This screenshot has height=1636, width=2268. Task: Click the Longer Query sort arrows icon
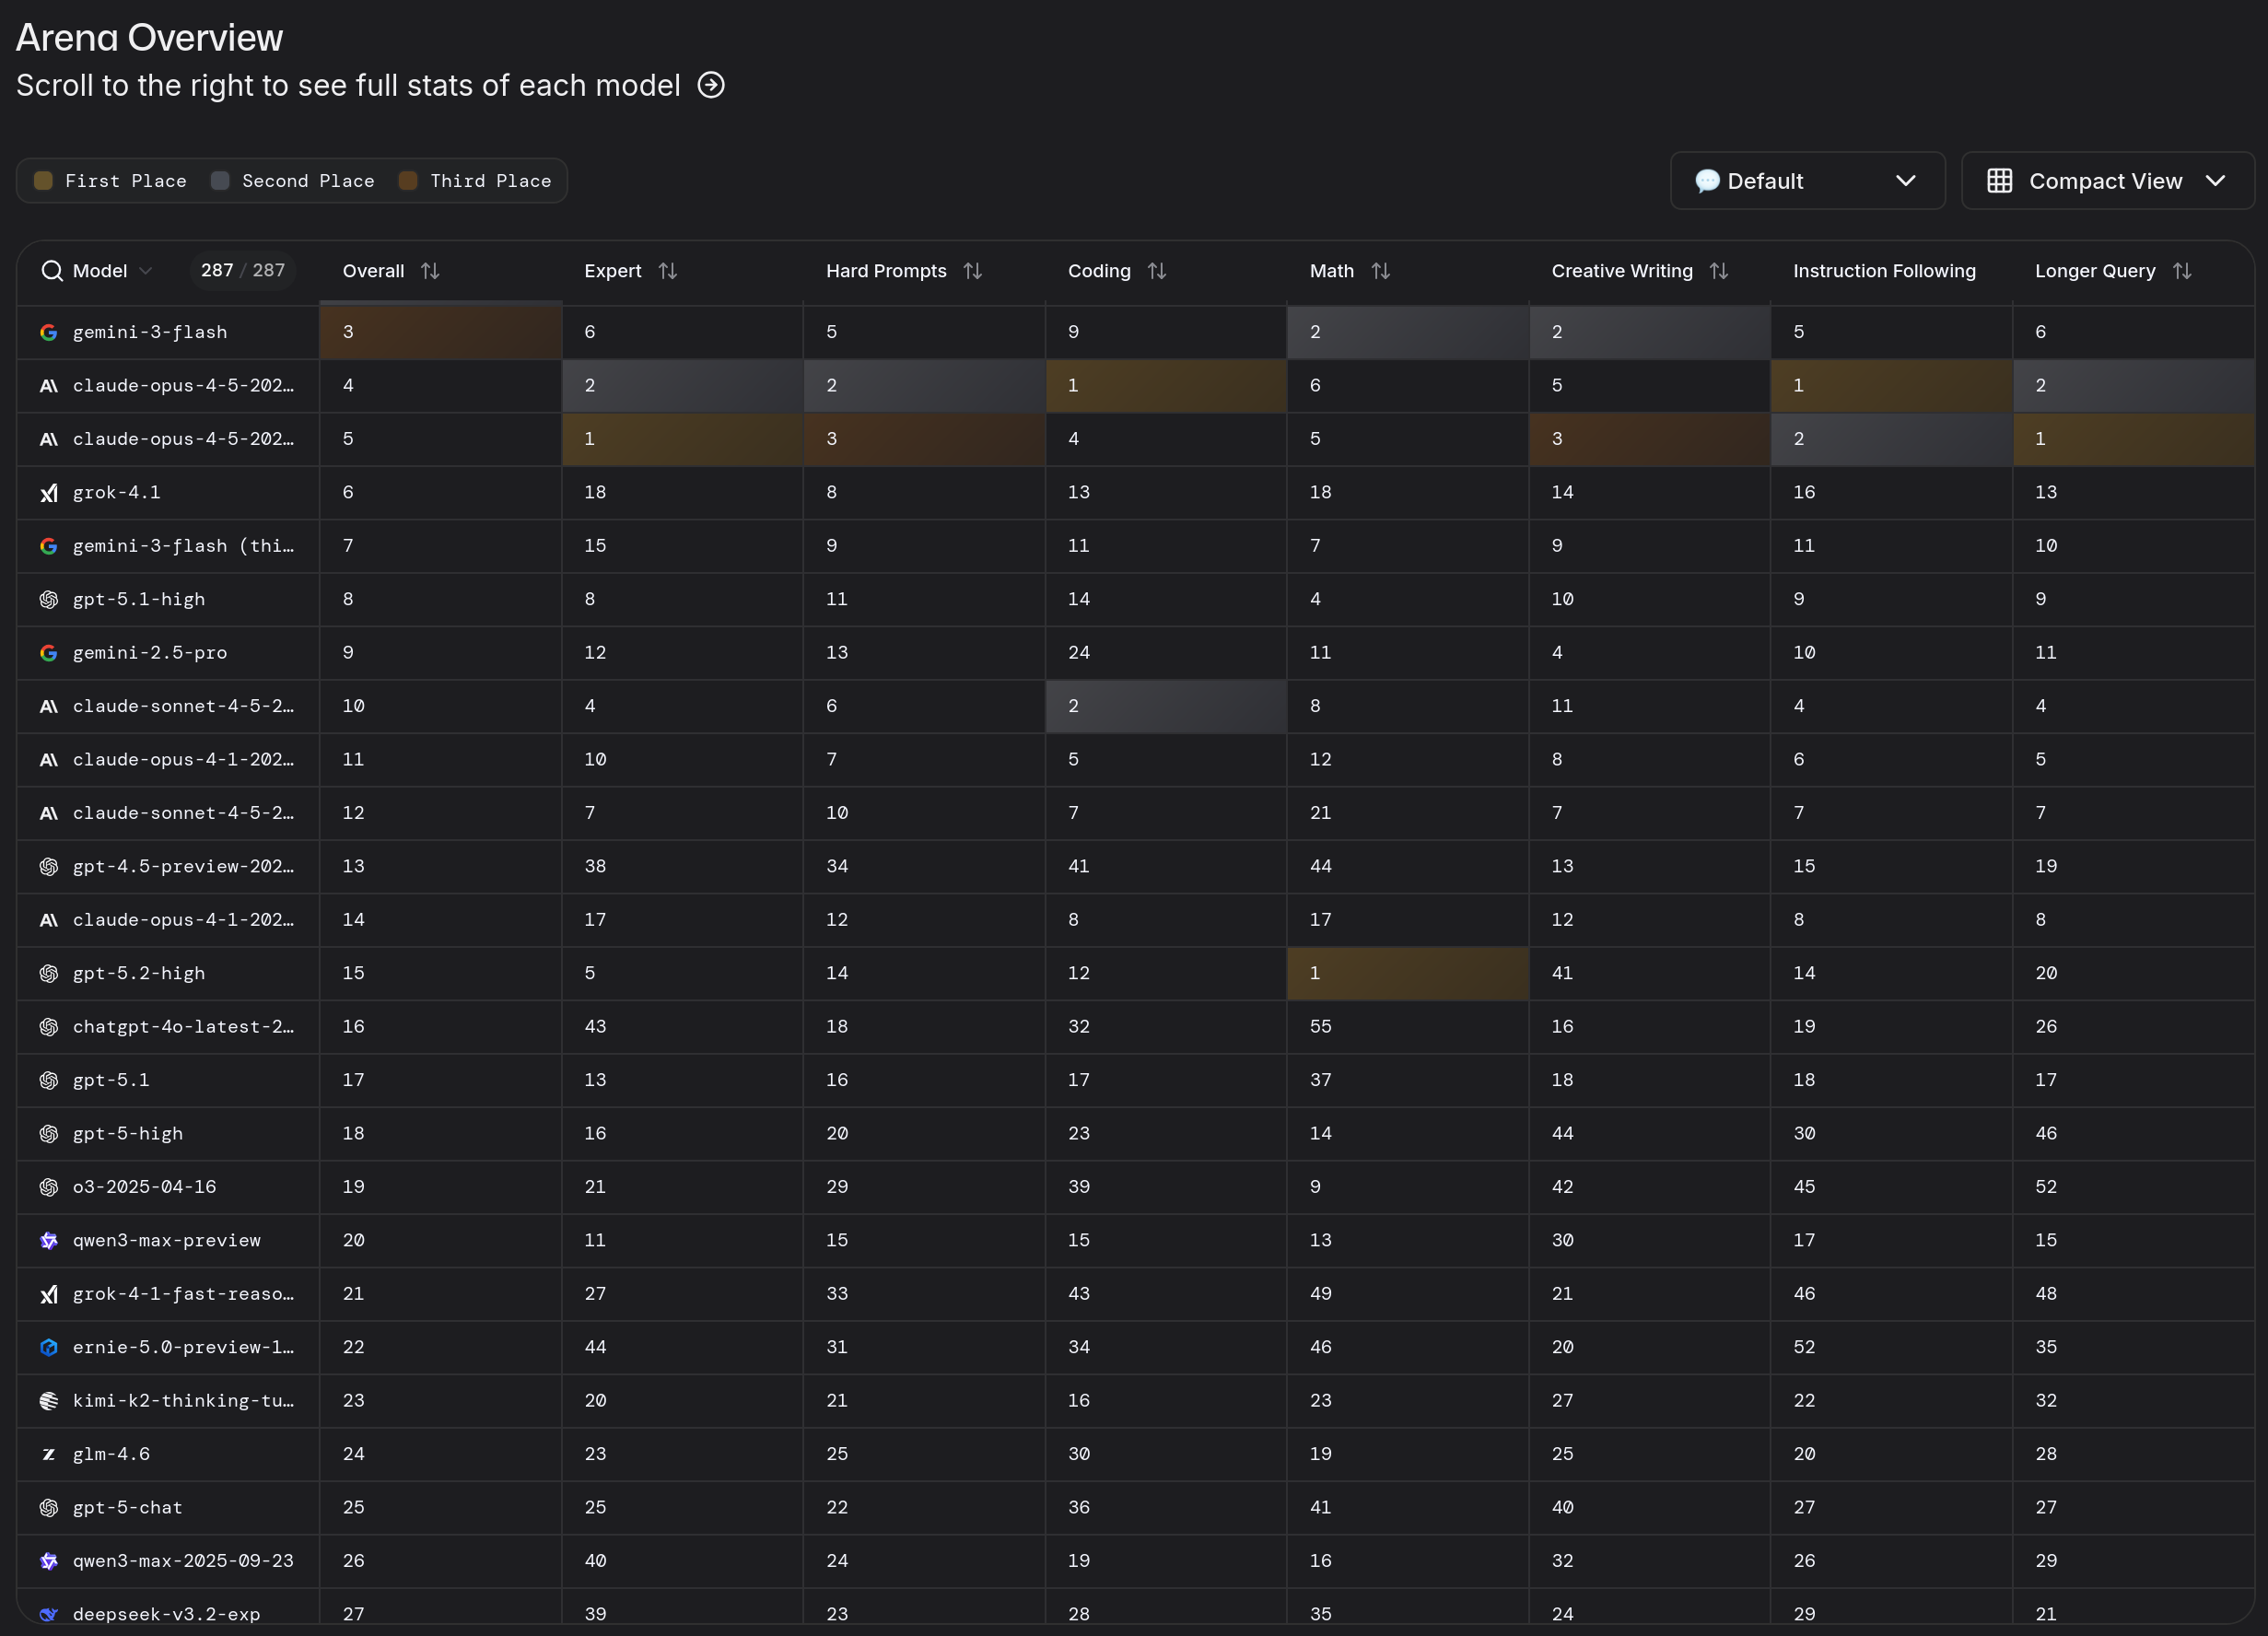coord(2182,271)
